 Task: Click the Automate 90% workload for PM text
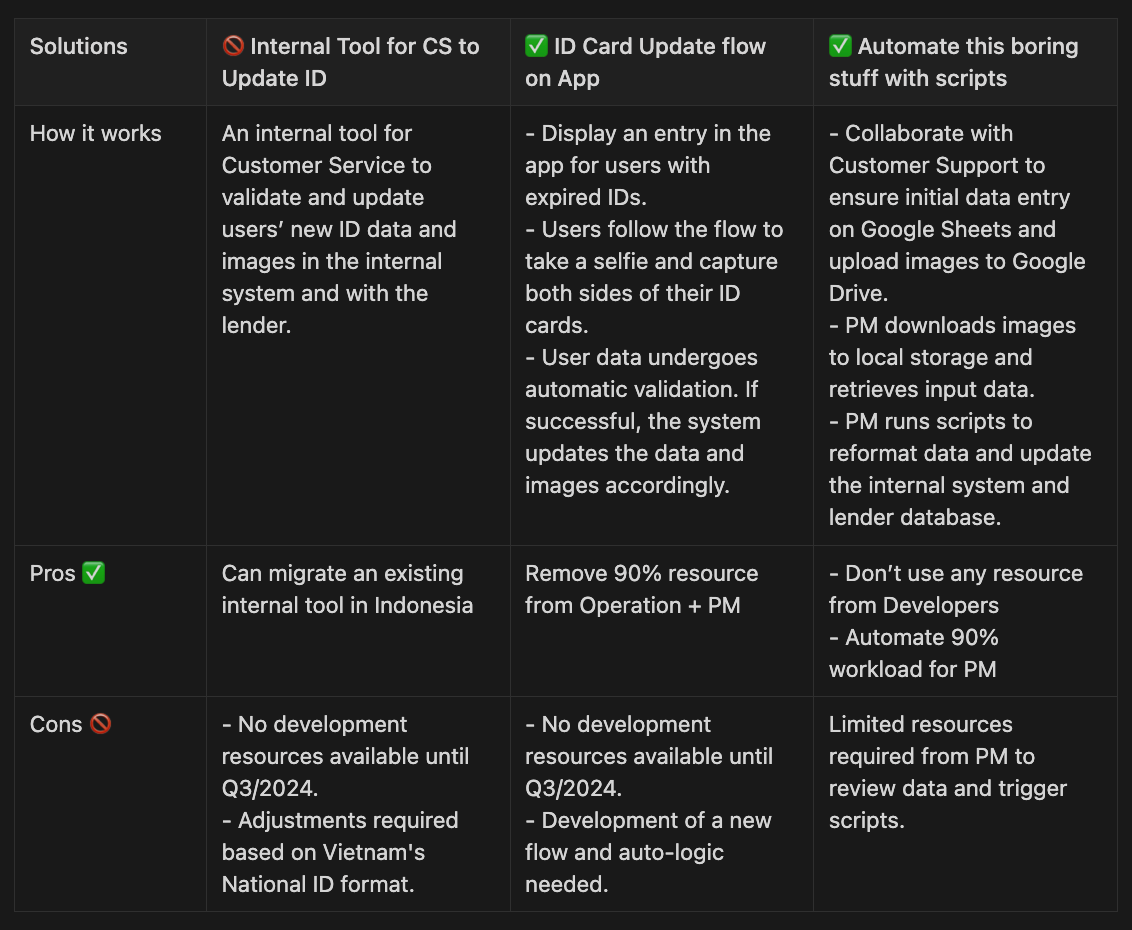click(914, 653)
